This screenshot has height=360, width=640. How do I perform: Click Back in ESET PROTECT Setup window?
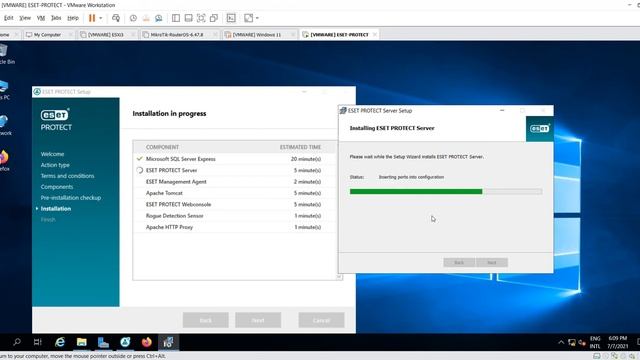(x=206, y=320)
